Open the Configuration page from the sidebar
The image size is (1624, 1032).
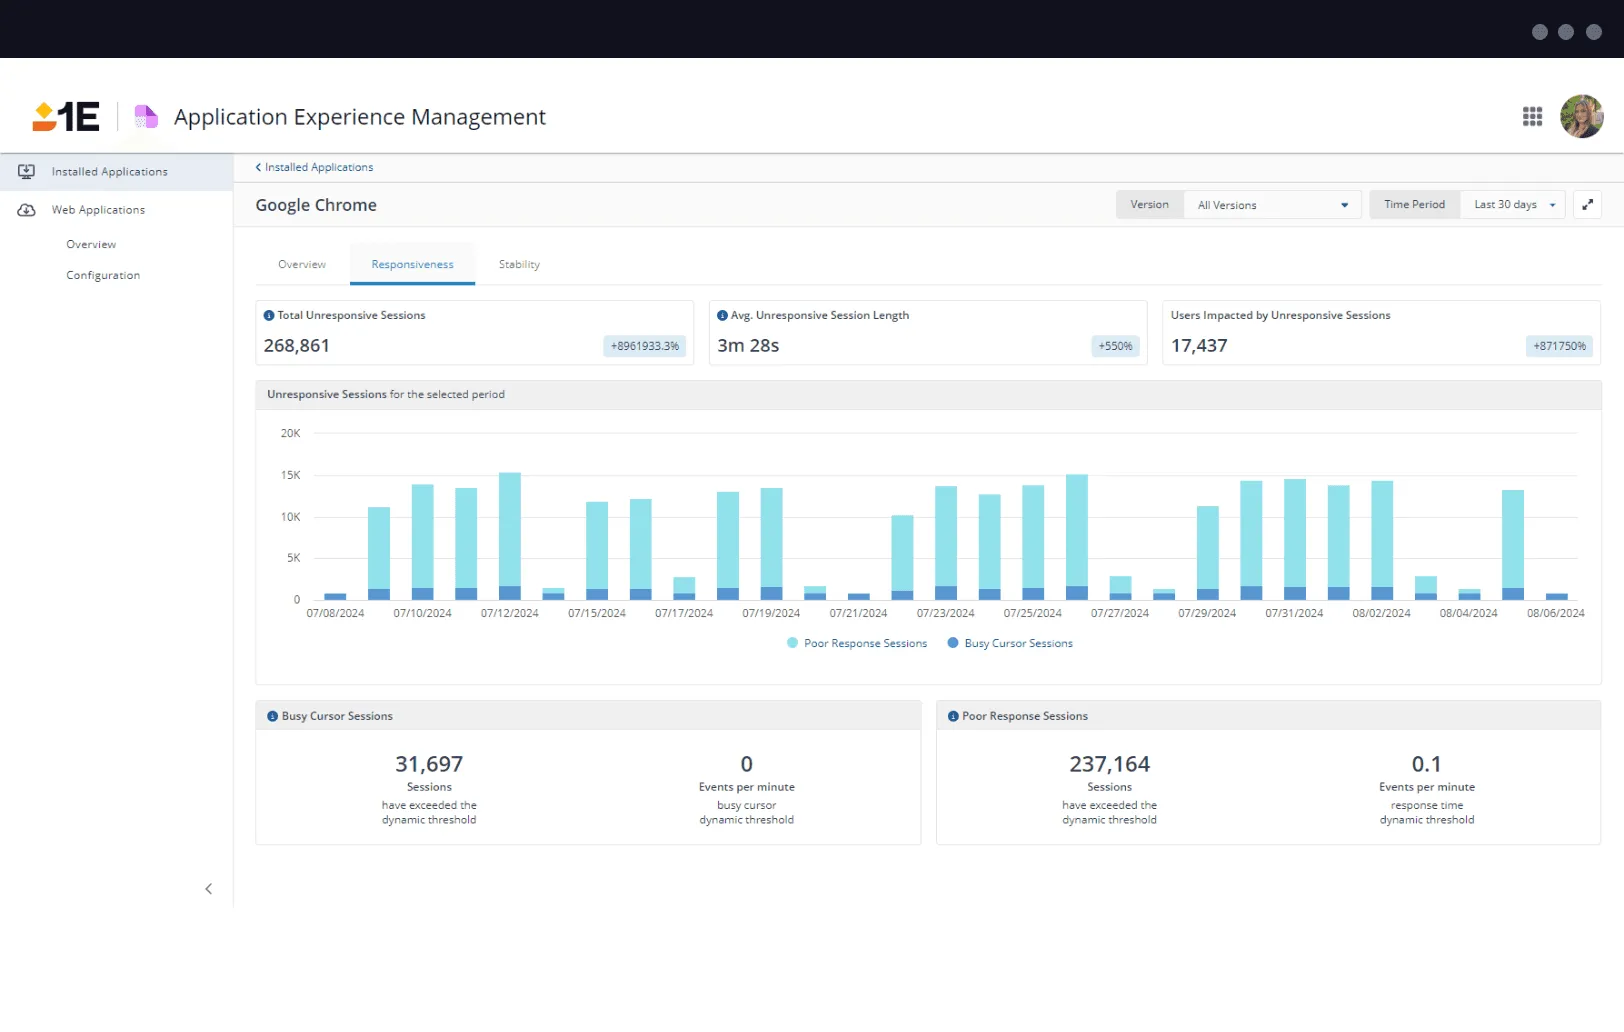pos(103,275)
